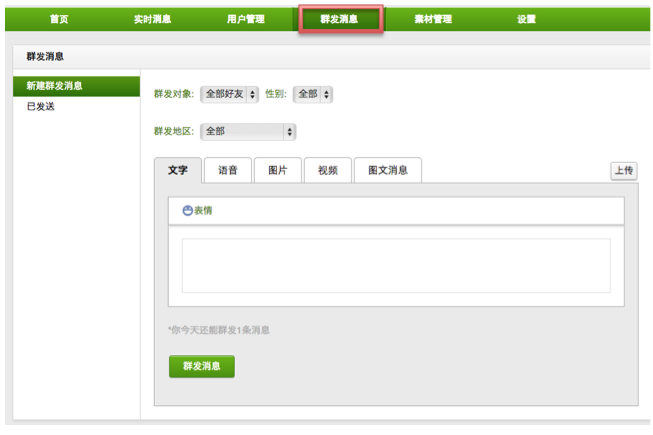Open 实时消息 in the navigation bar

(152, 19)
